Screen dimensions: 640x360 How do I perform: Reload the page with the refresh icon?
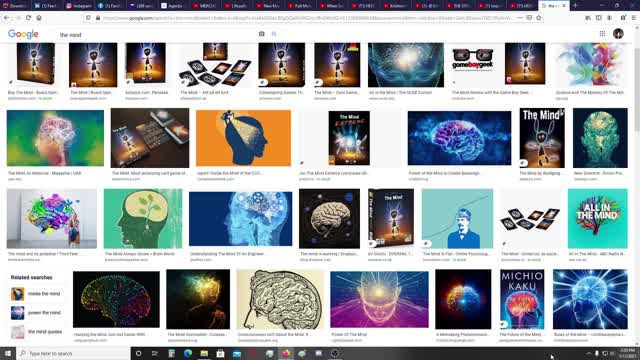28,18
